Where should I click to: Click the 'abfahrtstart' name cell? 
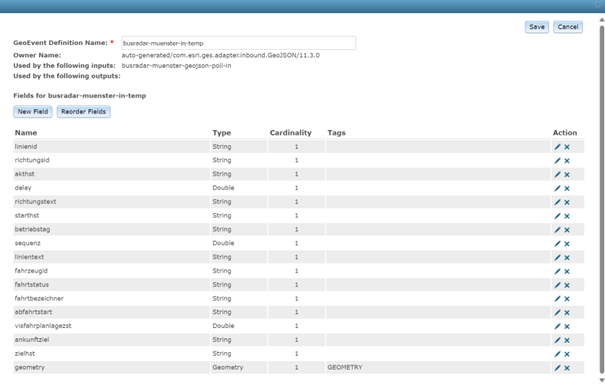112,312
